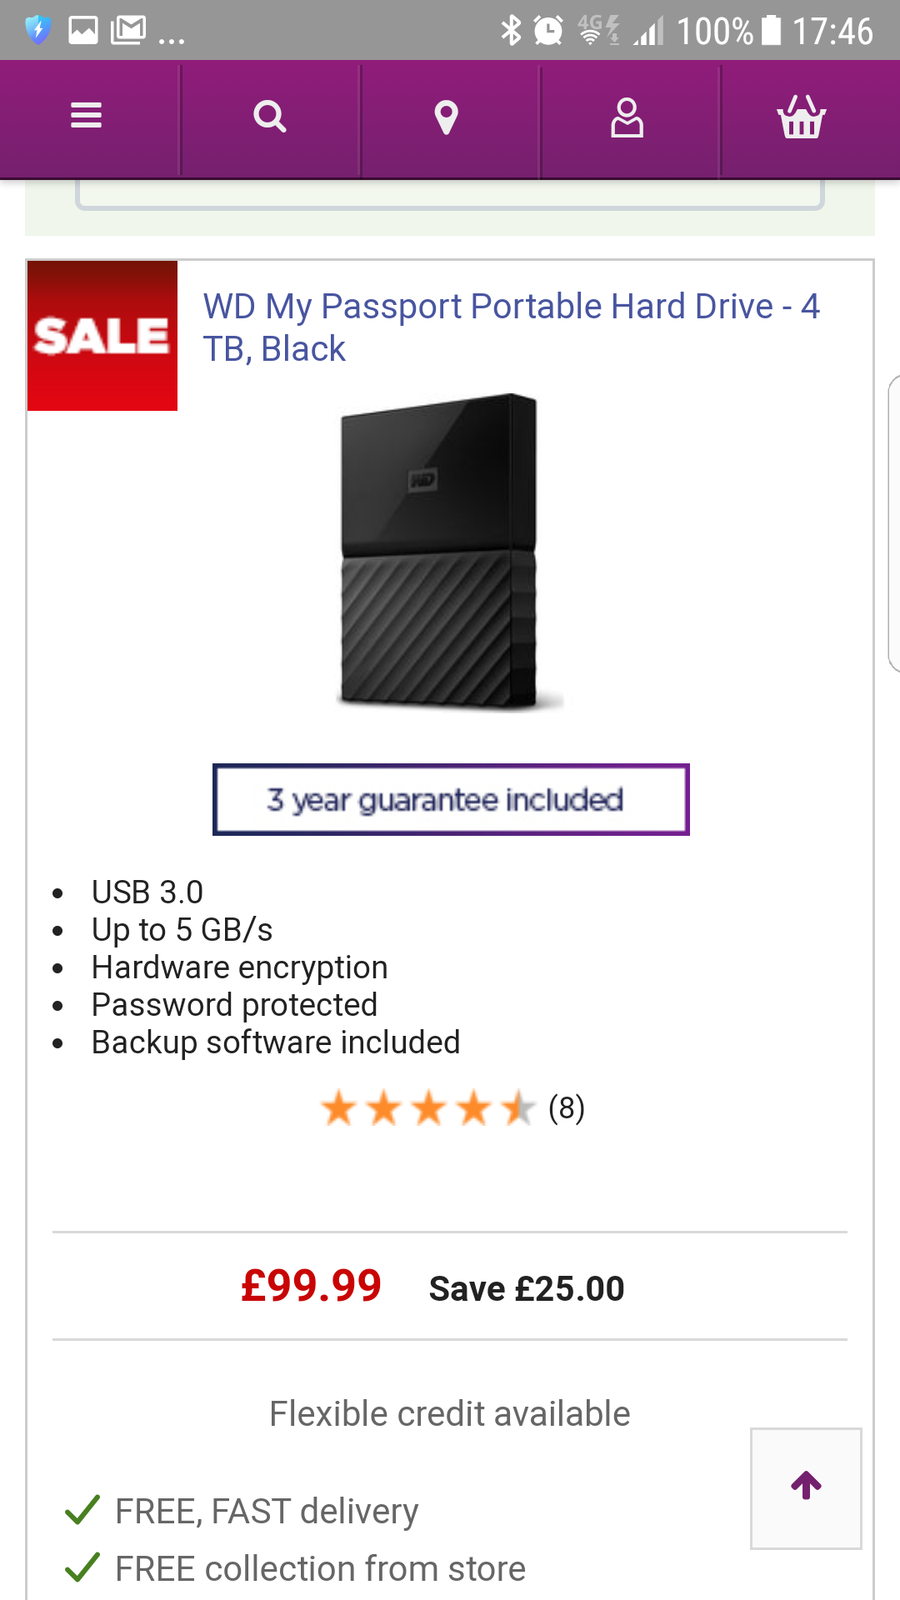Tap the search magnifier icon
This screenshot has height=1600, width=900.
(x=270, y=117)
